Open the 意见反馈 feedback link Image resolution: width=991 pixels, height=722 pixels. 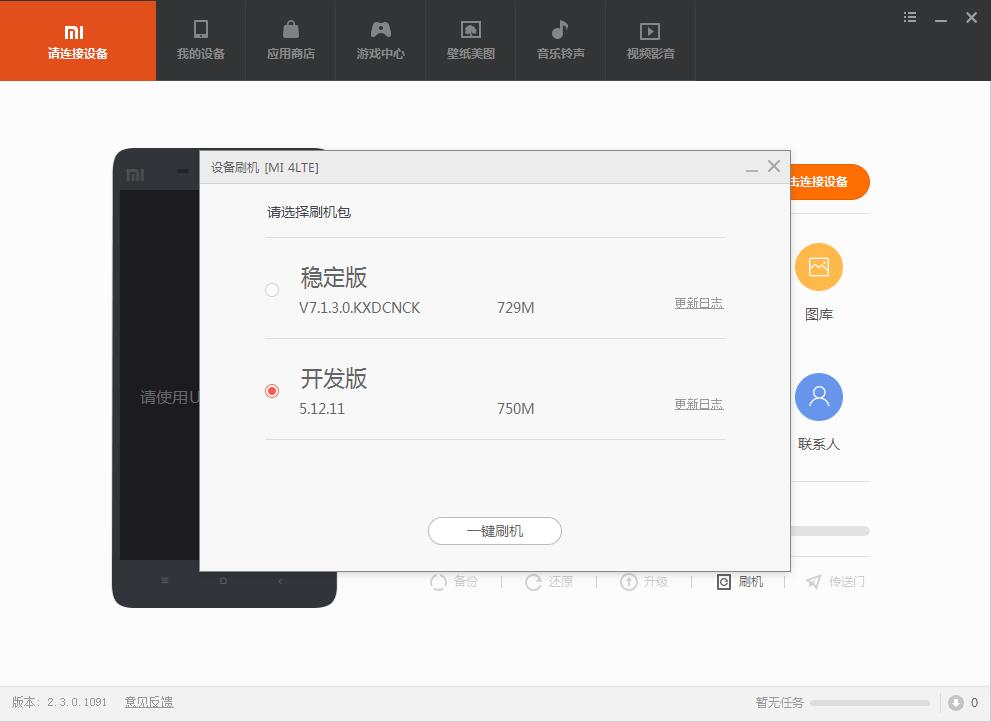149,702
